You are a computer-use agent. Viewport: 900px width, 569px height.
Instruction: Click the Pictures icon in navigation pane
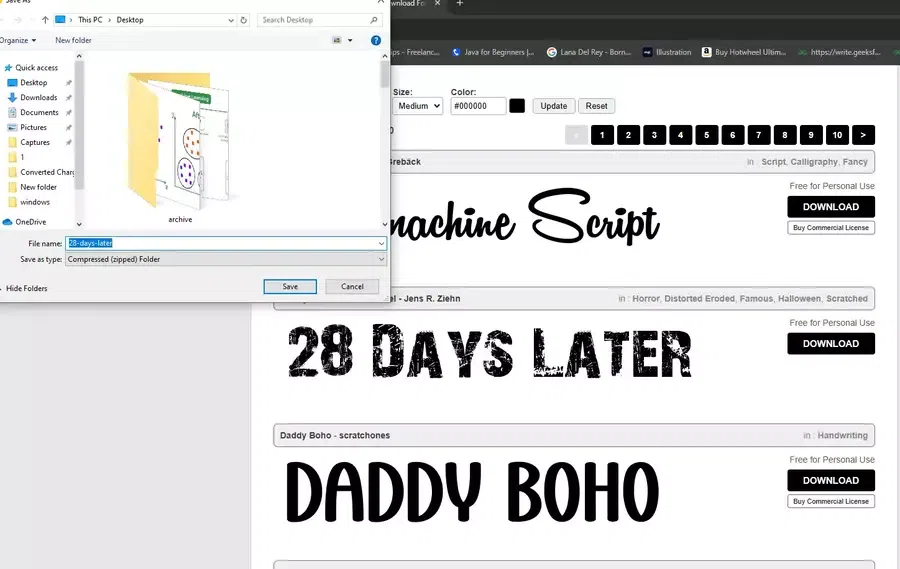point(12,127)
